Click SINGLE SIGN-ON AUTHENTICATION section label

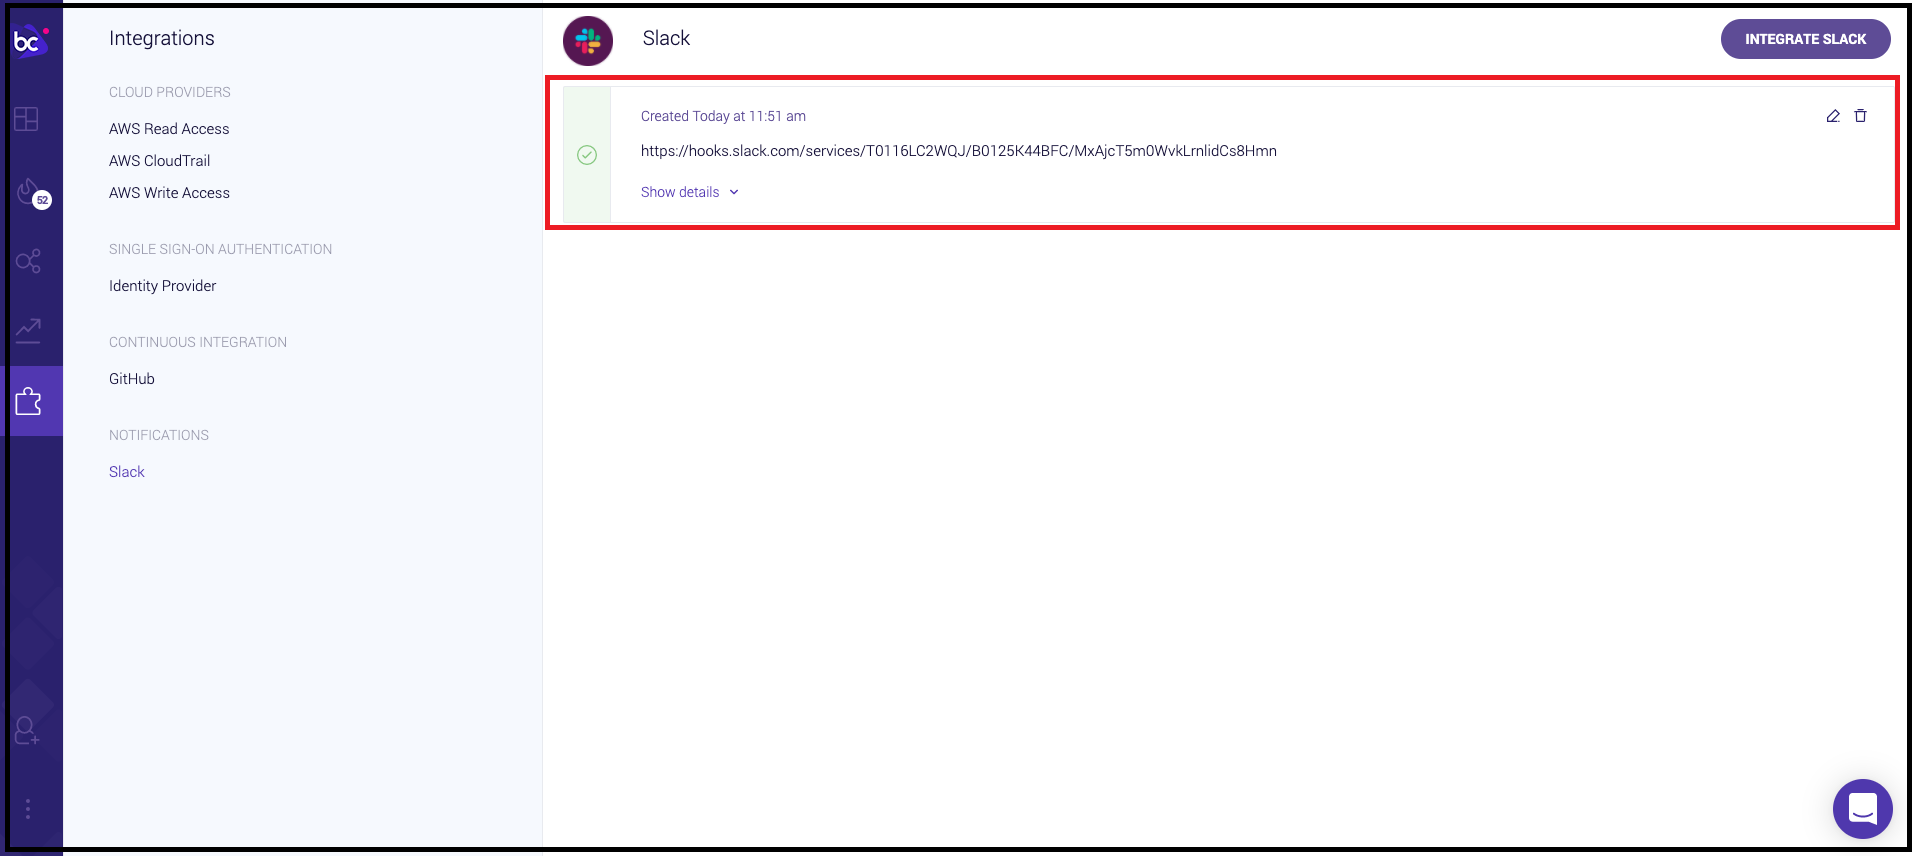pos(221,249)
